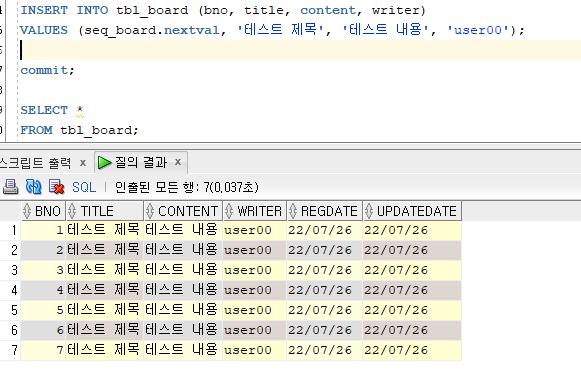Select row number 4 in results grid
Image resolution: width=581 pixels, height=372 pixels.
10,290
